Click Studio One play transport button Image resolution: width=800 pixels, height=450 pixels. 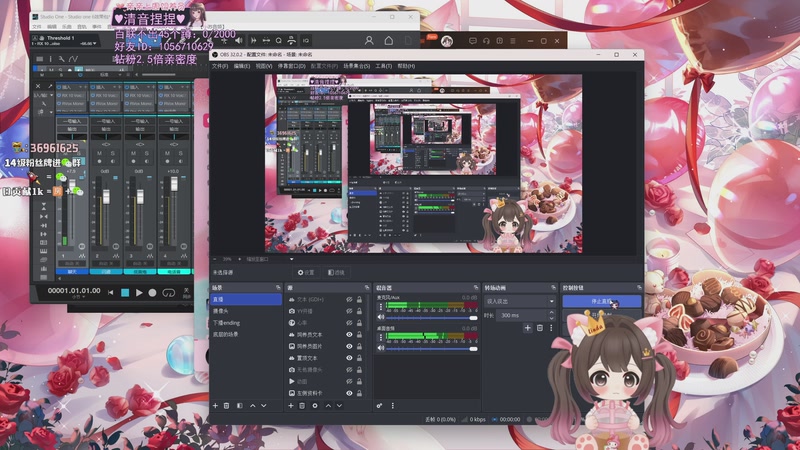(139, 293)
